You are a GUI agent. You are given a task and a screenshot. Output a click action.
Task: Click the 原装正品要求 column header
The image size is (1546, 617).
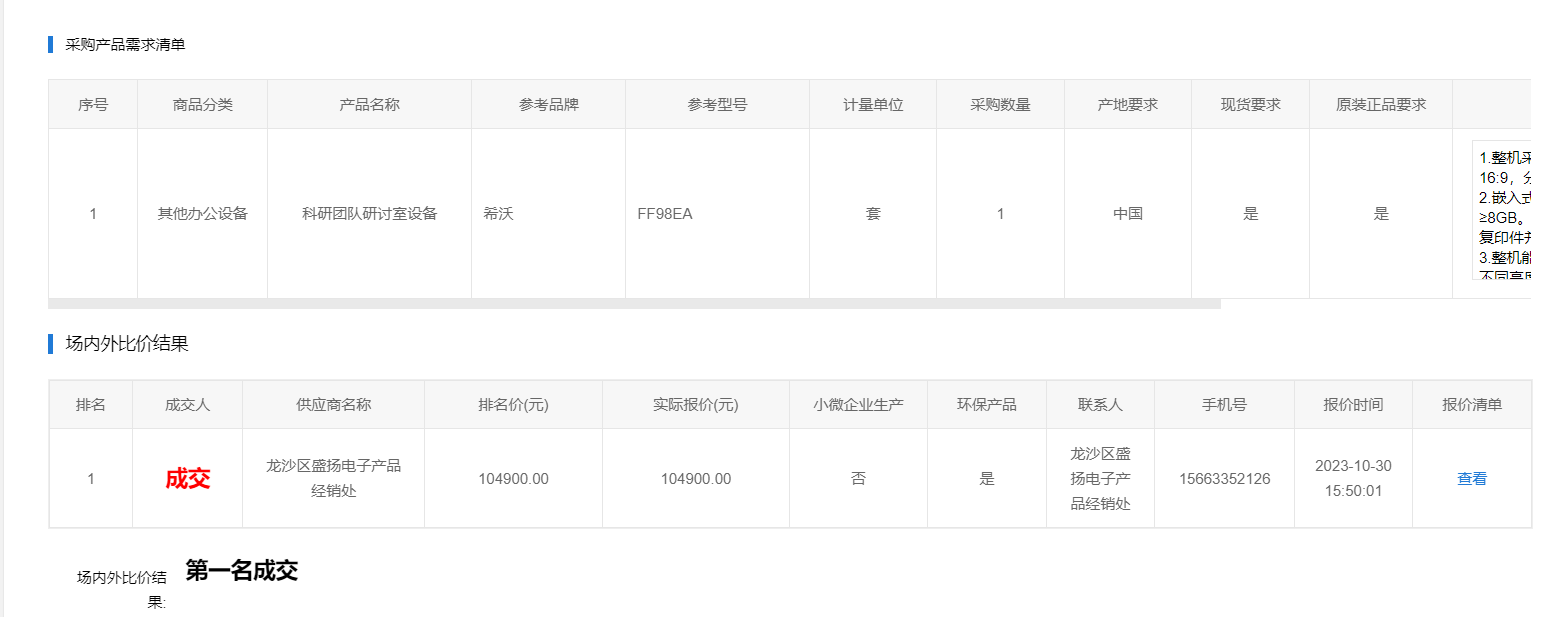click(x=1380, y=105)
